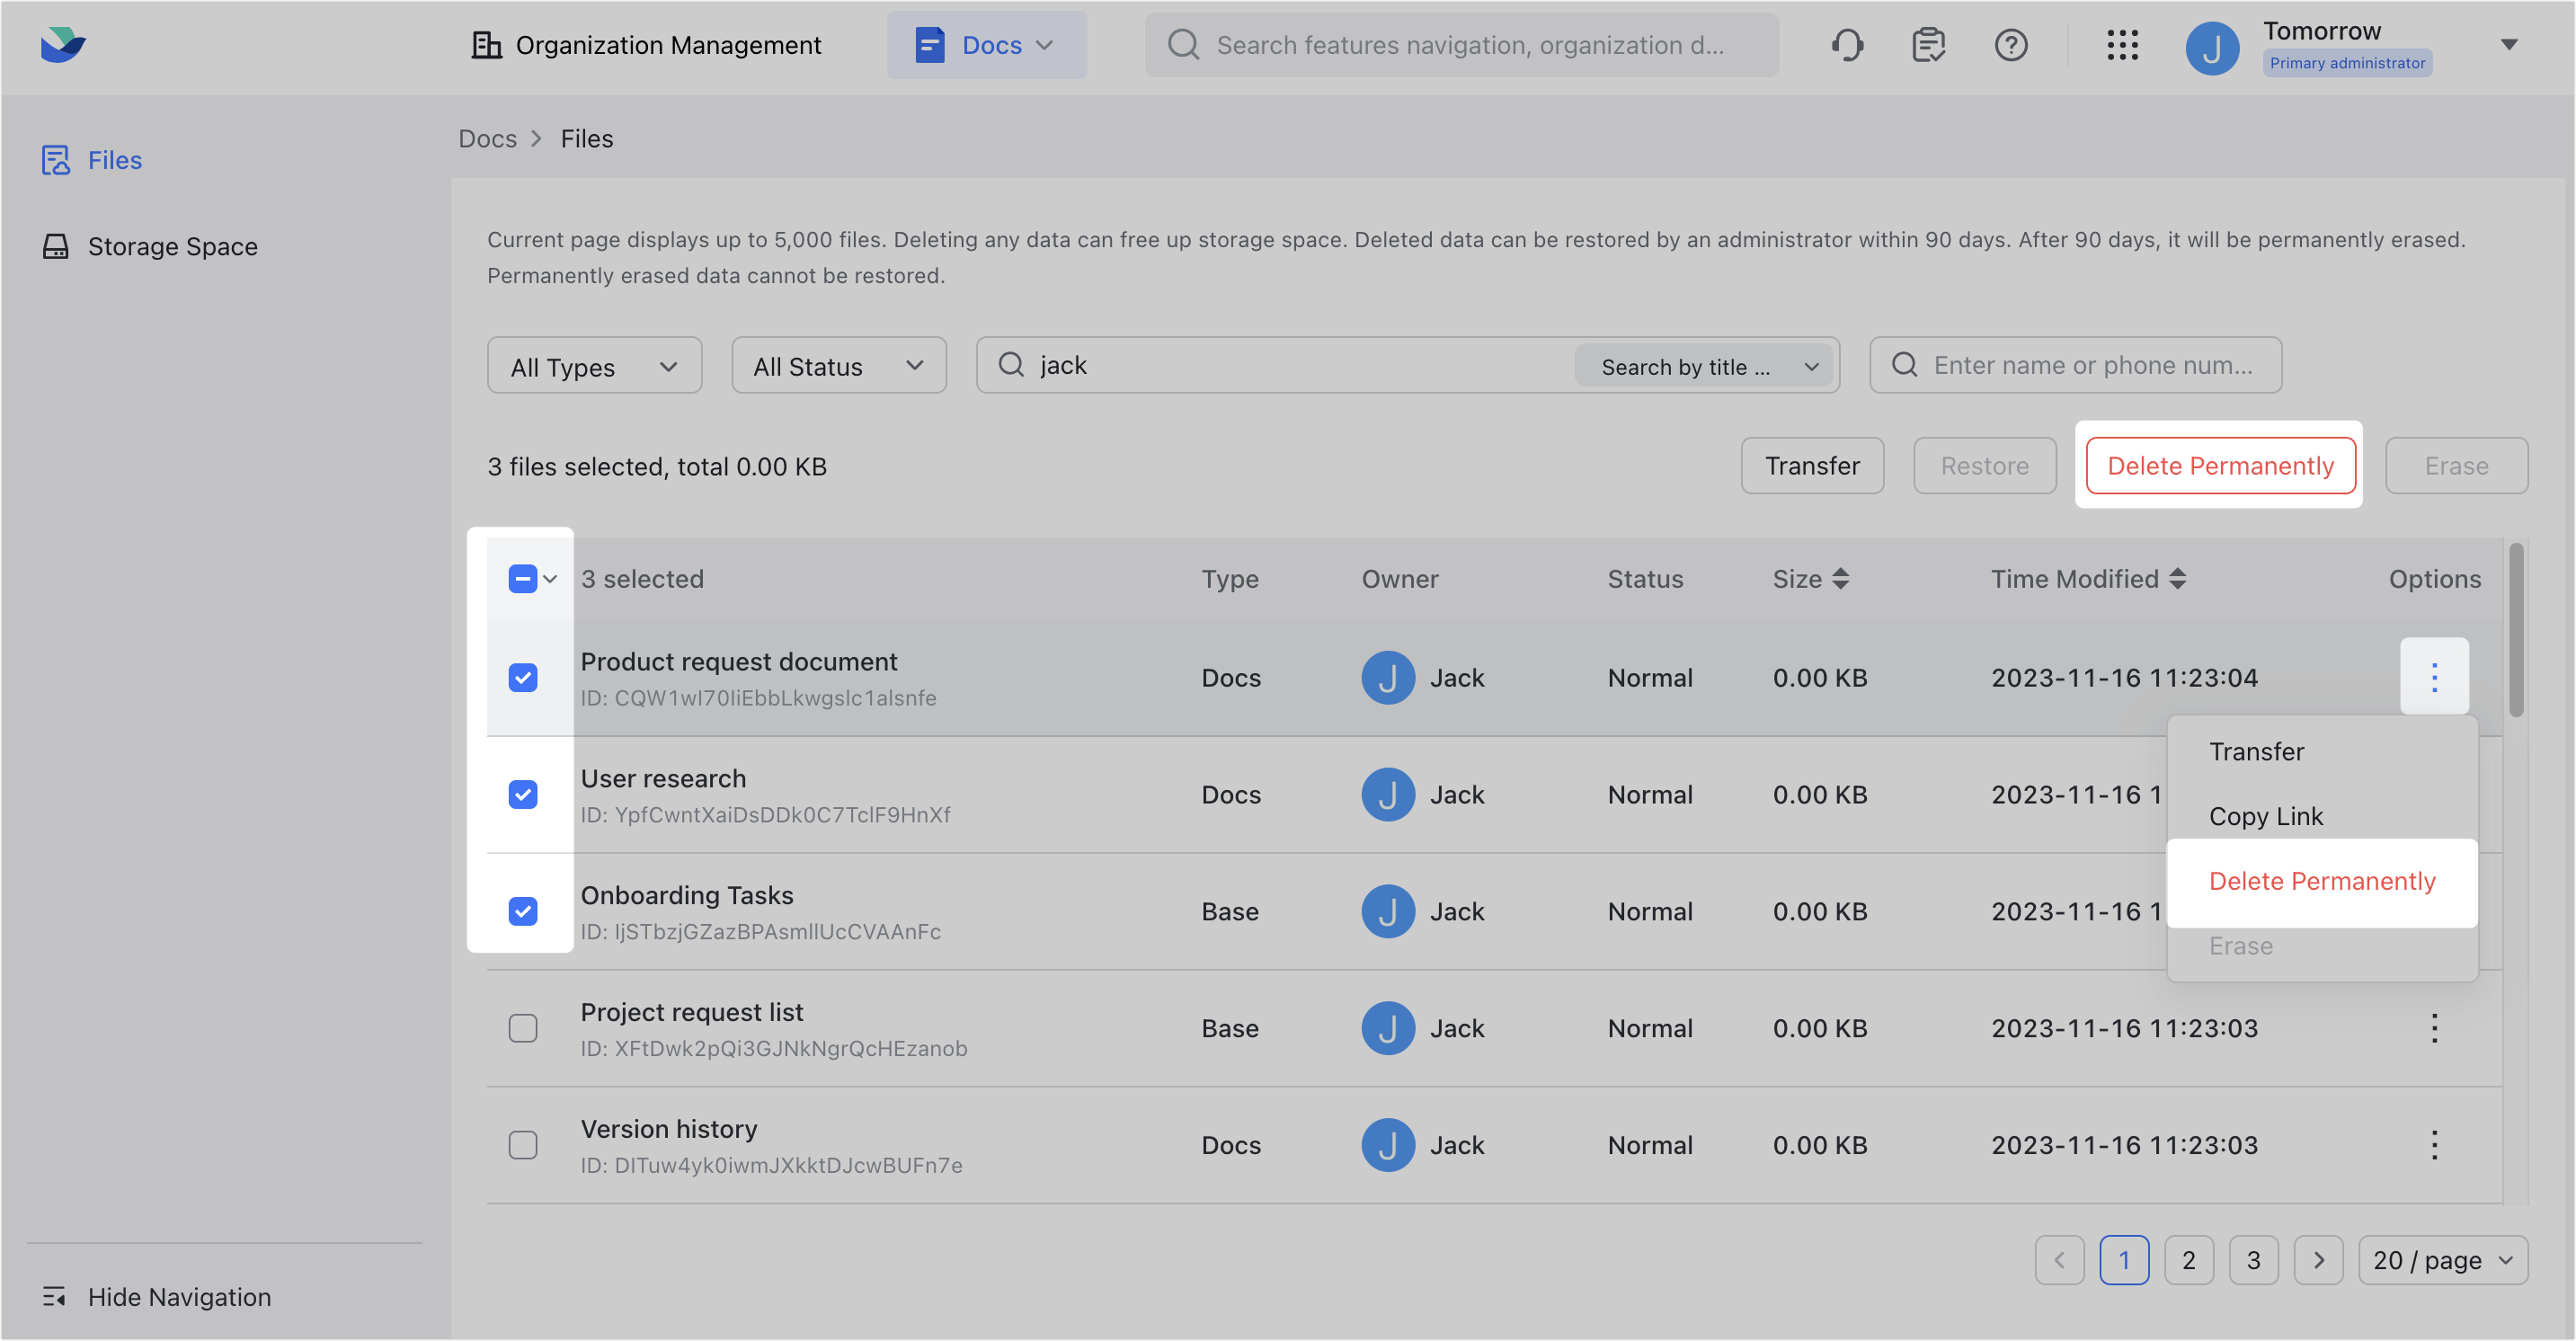Screen dimensions: 2576x1341
Task: Open Search by title dropdown
Action: 1706,367
